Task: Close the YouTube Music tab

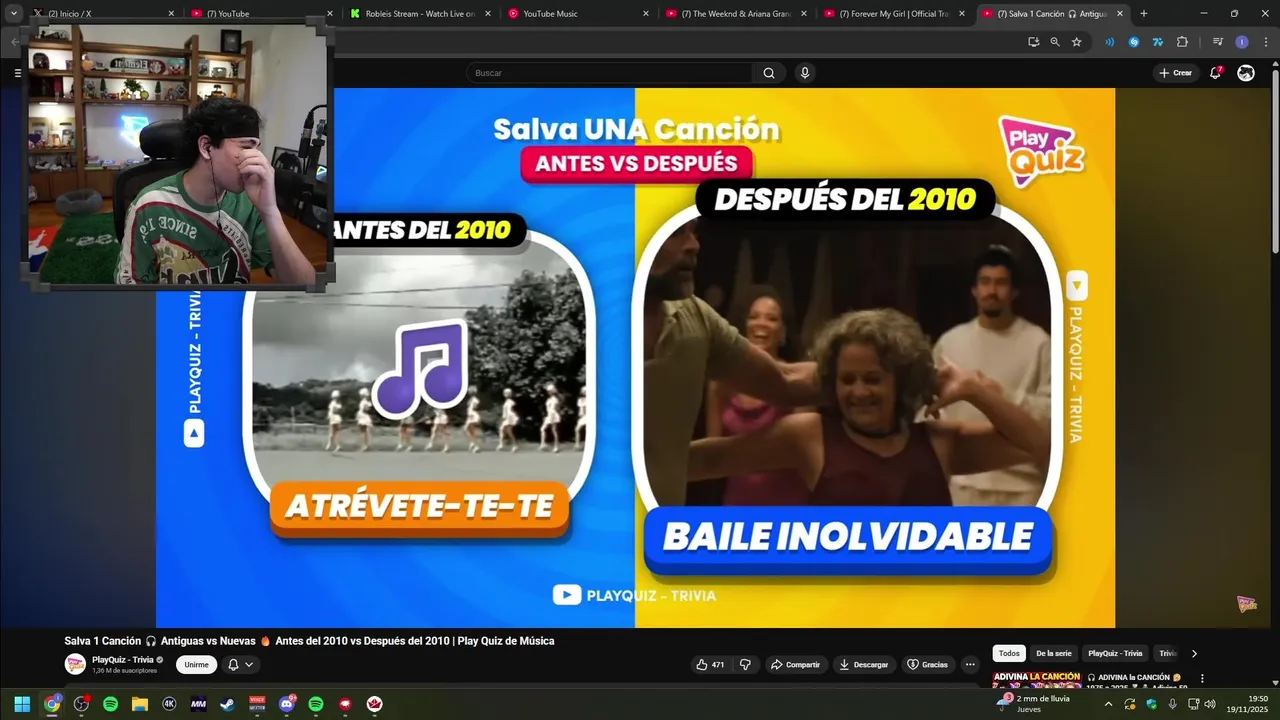Action: pos(646,14)
